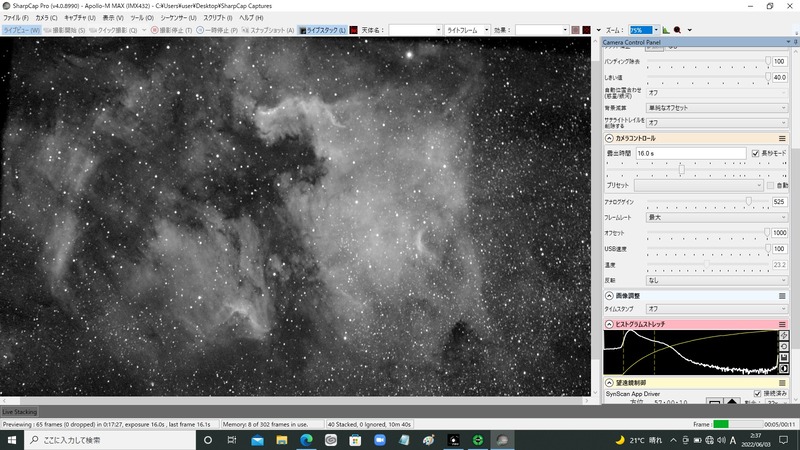Open the キャプチャ (U) menu
800x450 pixels.
pyautogui.click(x=80, y=18)
